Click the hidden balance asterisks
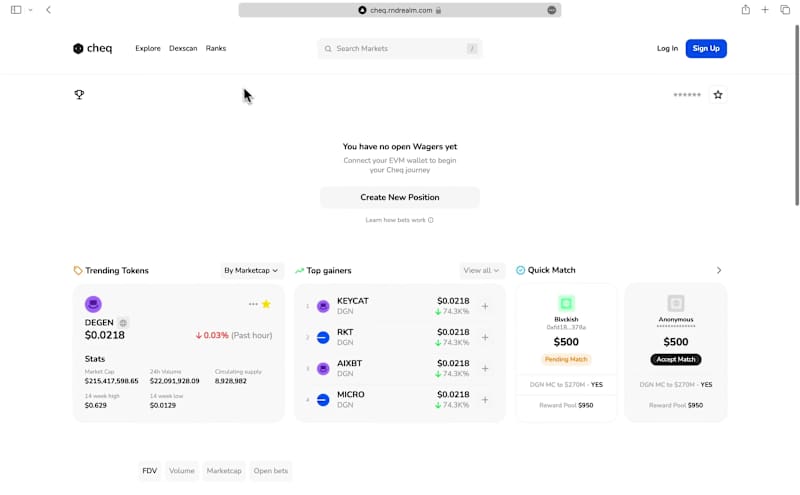The image size is (800, 495). tap(687, 94)
